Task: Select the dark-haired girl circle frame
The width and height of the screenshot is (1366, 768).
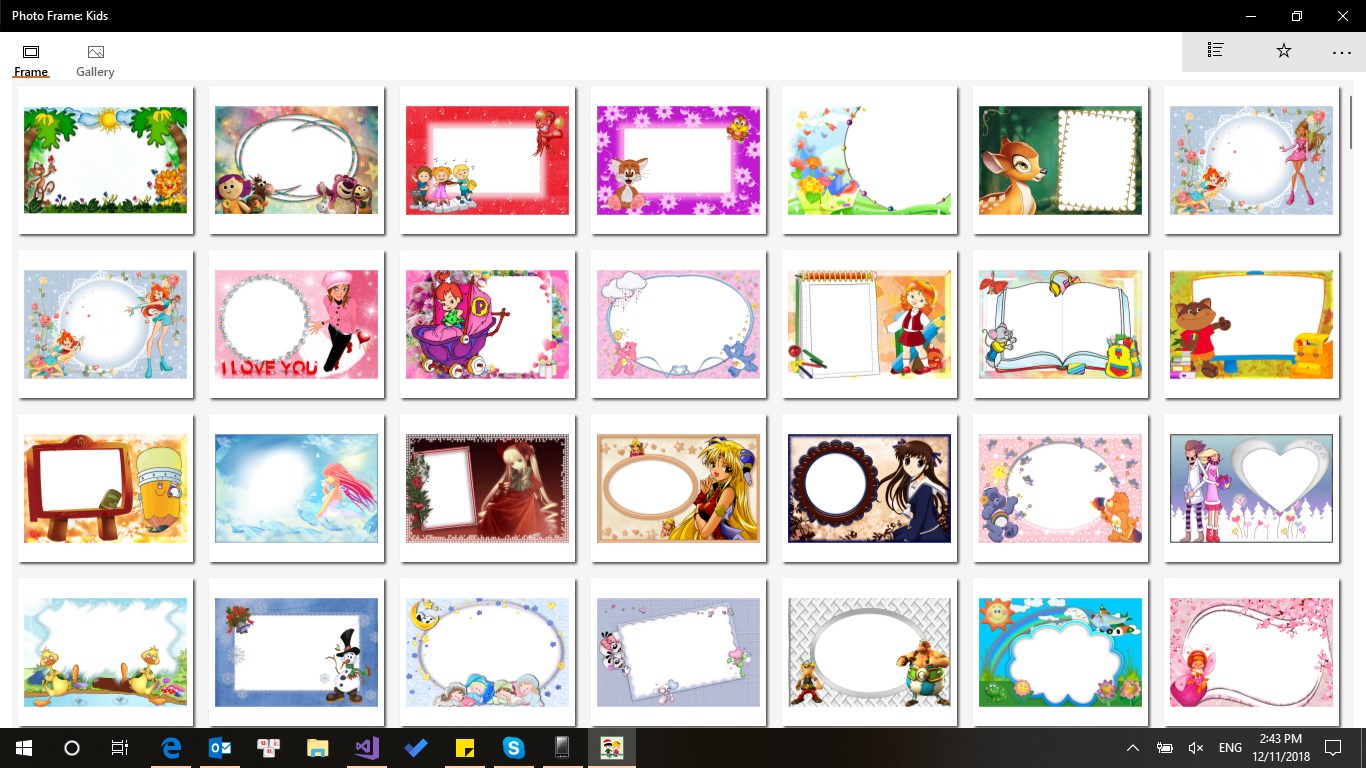Action: [870, 488]
